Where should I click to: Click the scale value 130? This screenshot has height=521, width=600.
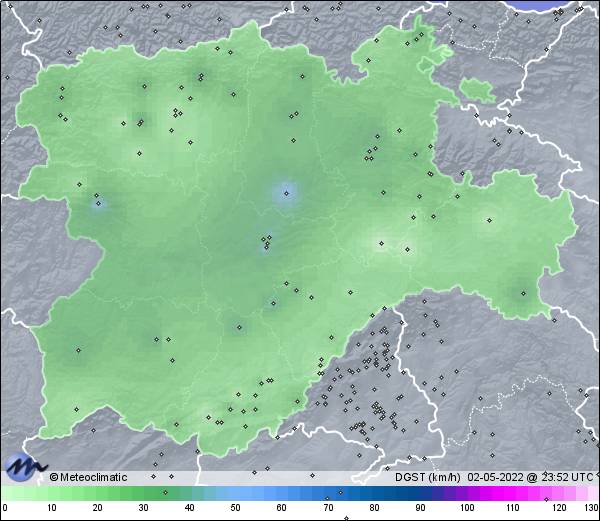(592, 508)
